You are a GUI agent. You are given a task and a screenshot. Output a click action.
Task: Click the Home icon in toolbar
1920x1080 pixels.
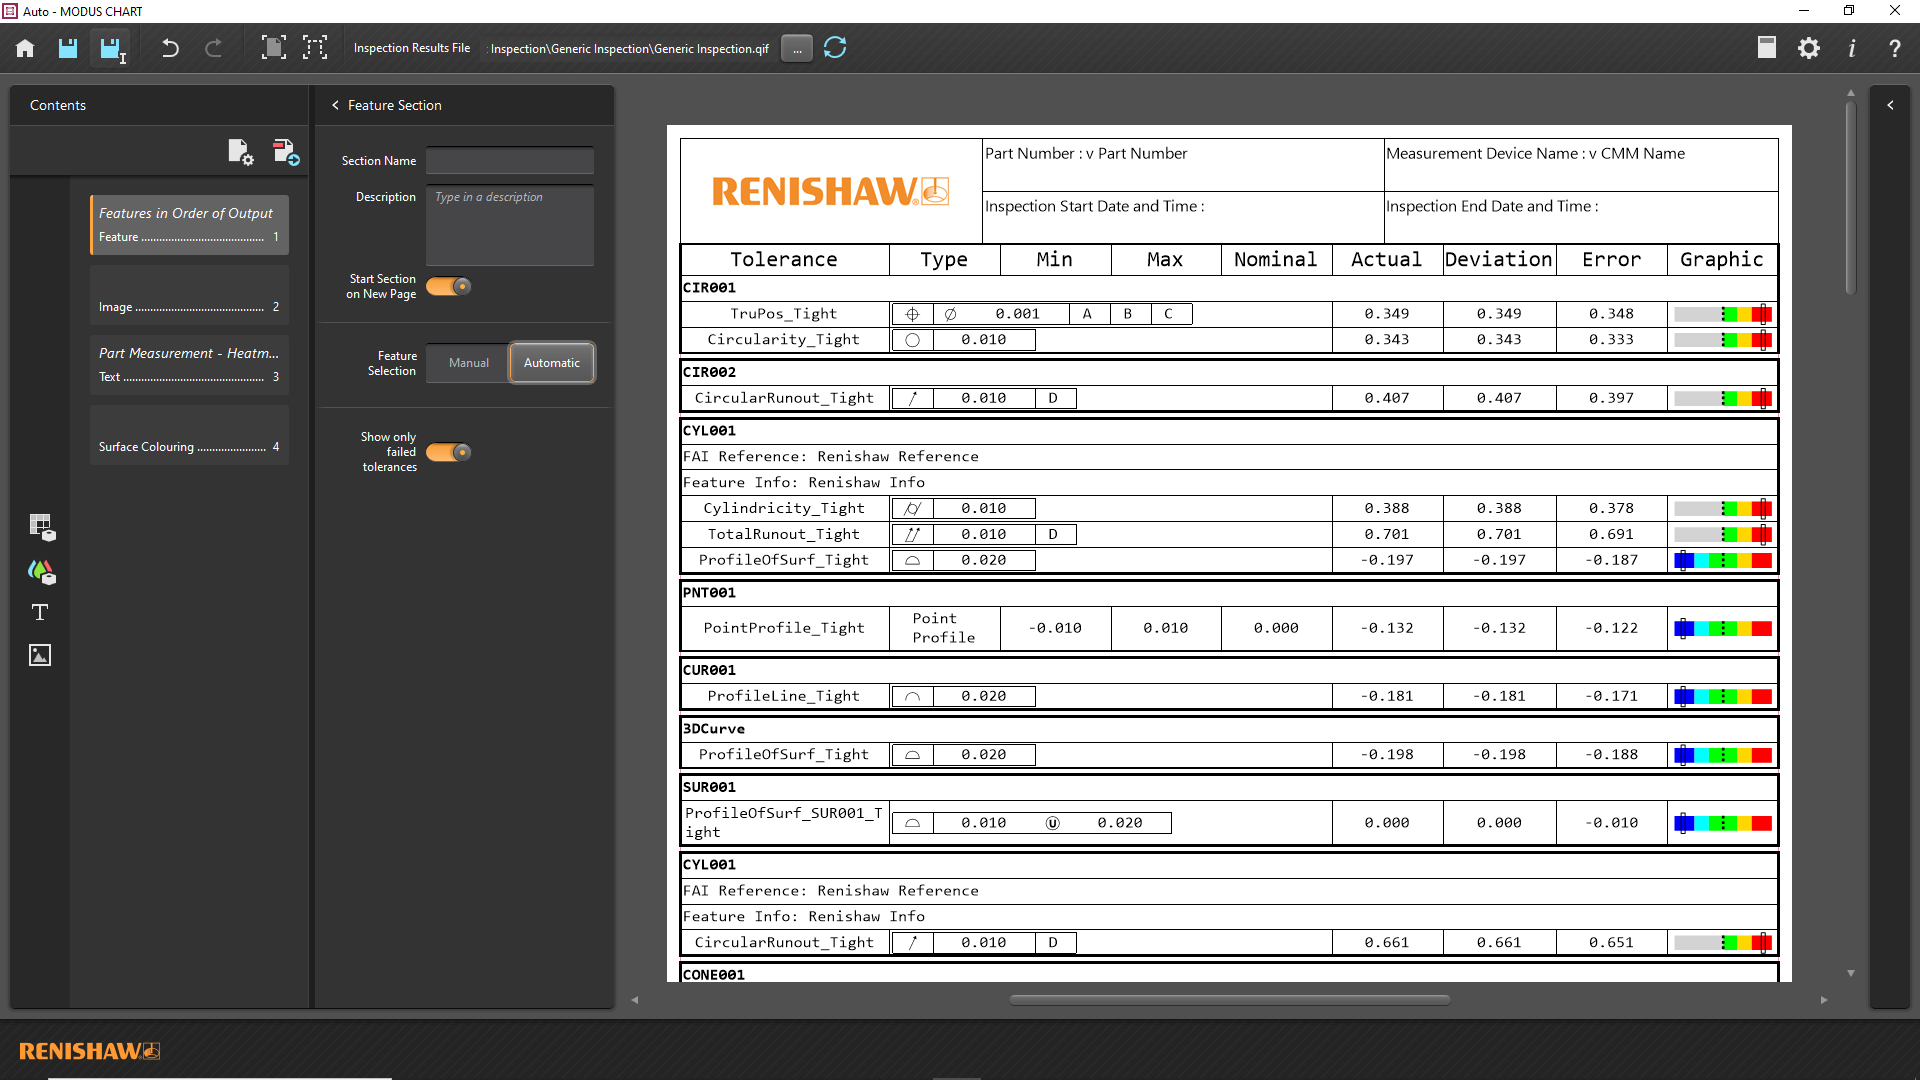coord(25,48)
